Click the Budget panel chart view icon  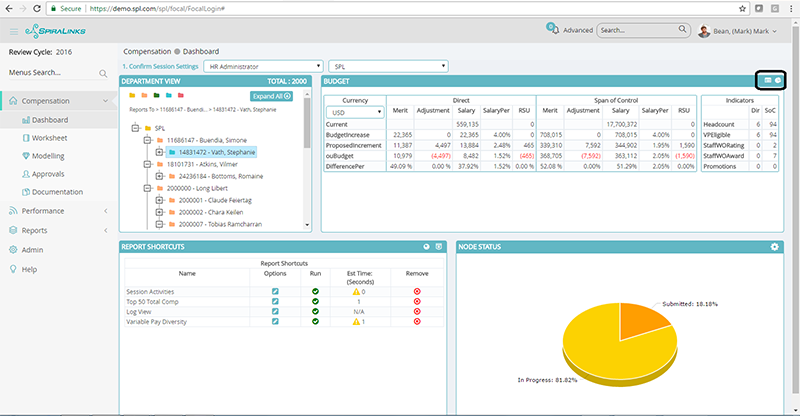[777, 80]
